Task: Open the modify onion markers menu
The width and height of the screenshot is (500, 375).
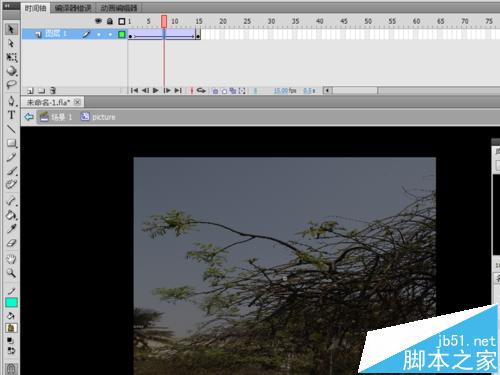Action: point(242,91)
